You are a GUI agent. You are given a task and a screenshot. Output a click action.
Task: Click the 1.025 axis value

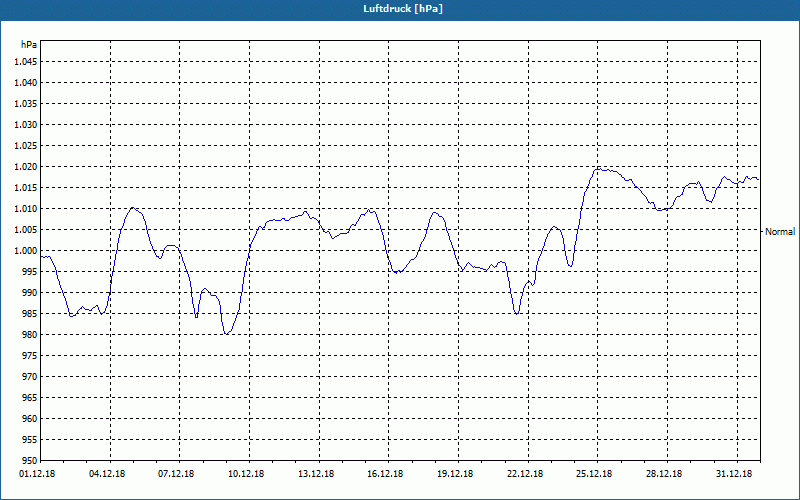point(26,145)
